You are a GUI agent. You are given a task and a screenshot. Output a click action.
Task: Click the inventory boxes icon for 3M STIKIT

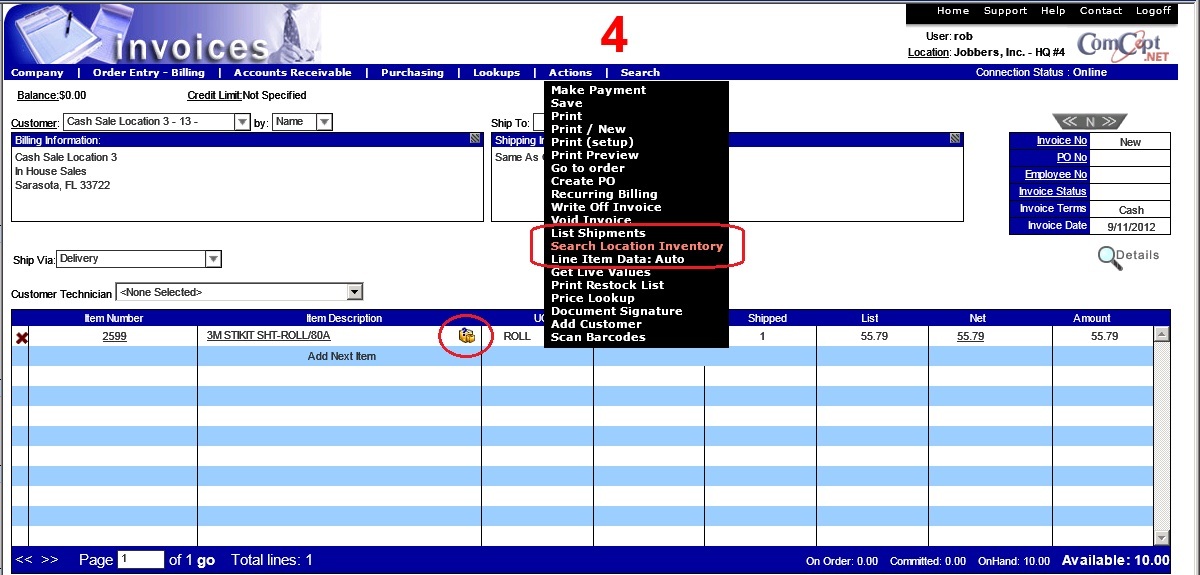click(466, 336)
